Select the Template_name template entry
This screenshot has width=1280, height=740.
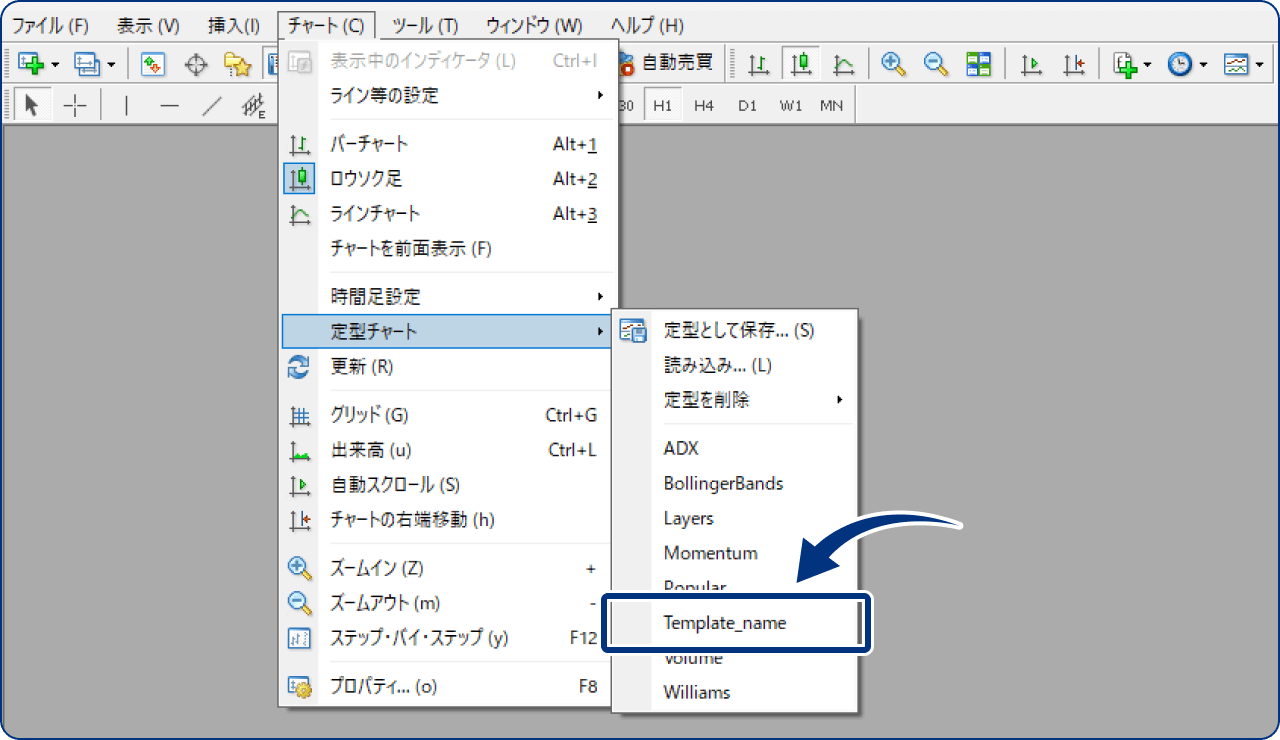click(725, 623)
